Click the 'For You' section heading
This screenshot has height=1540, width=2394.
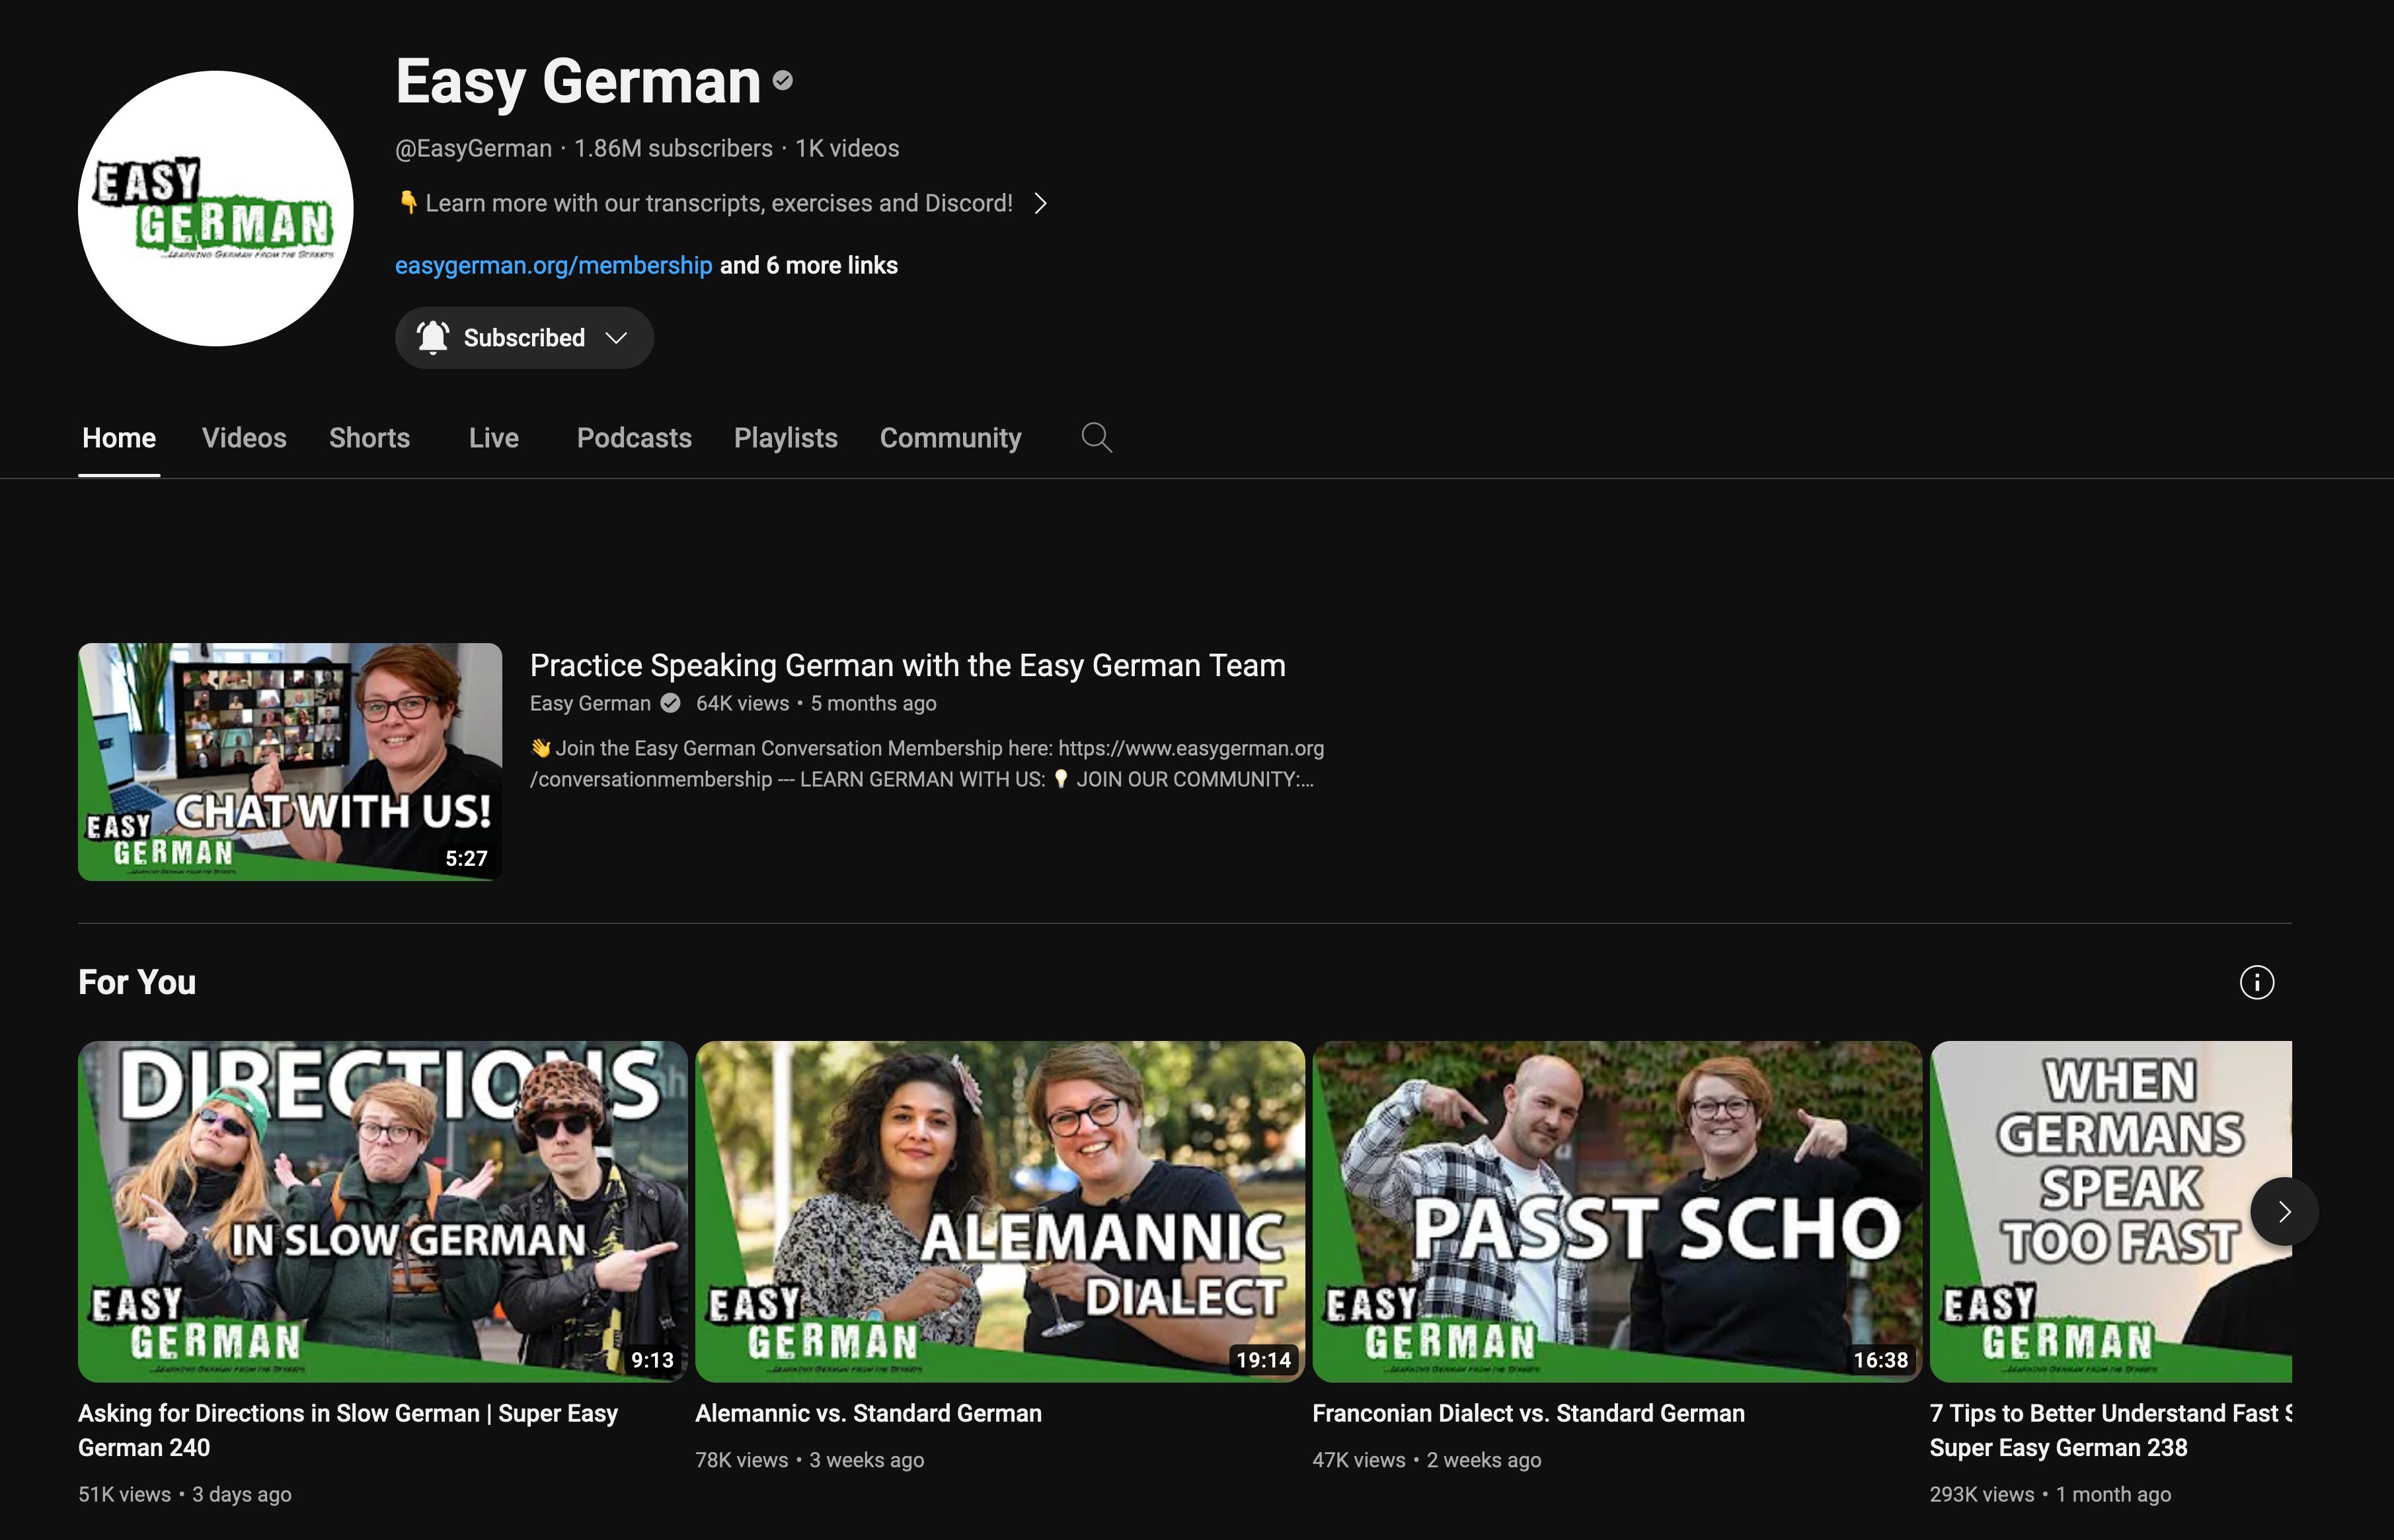coord(137,982)
